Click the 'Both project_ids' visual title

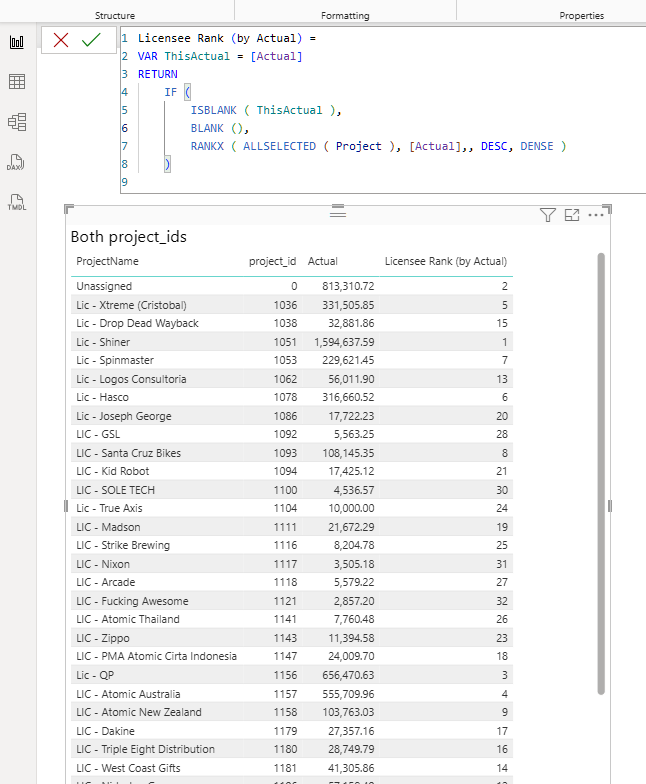[x=128, y=236]
